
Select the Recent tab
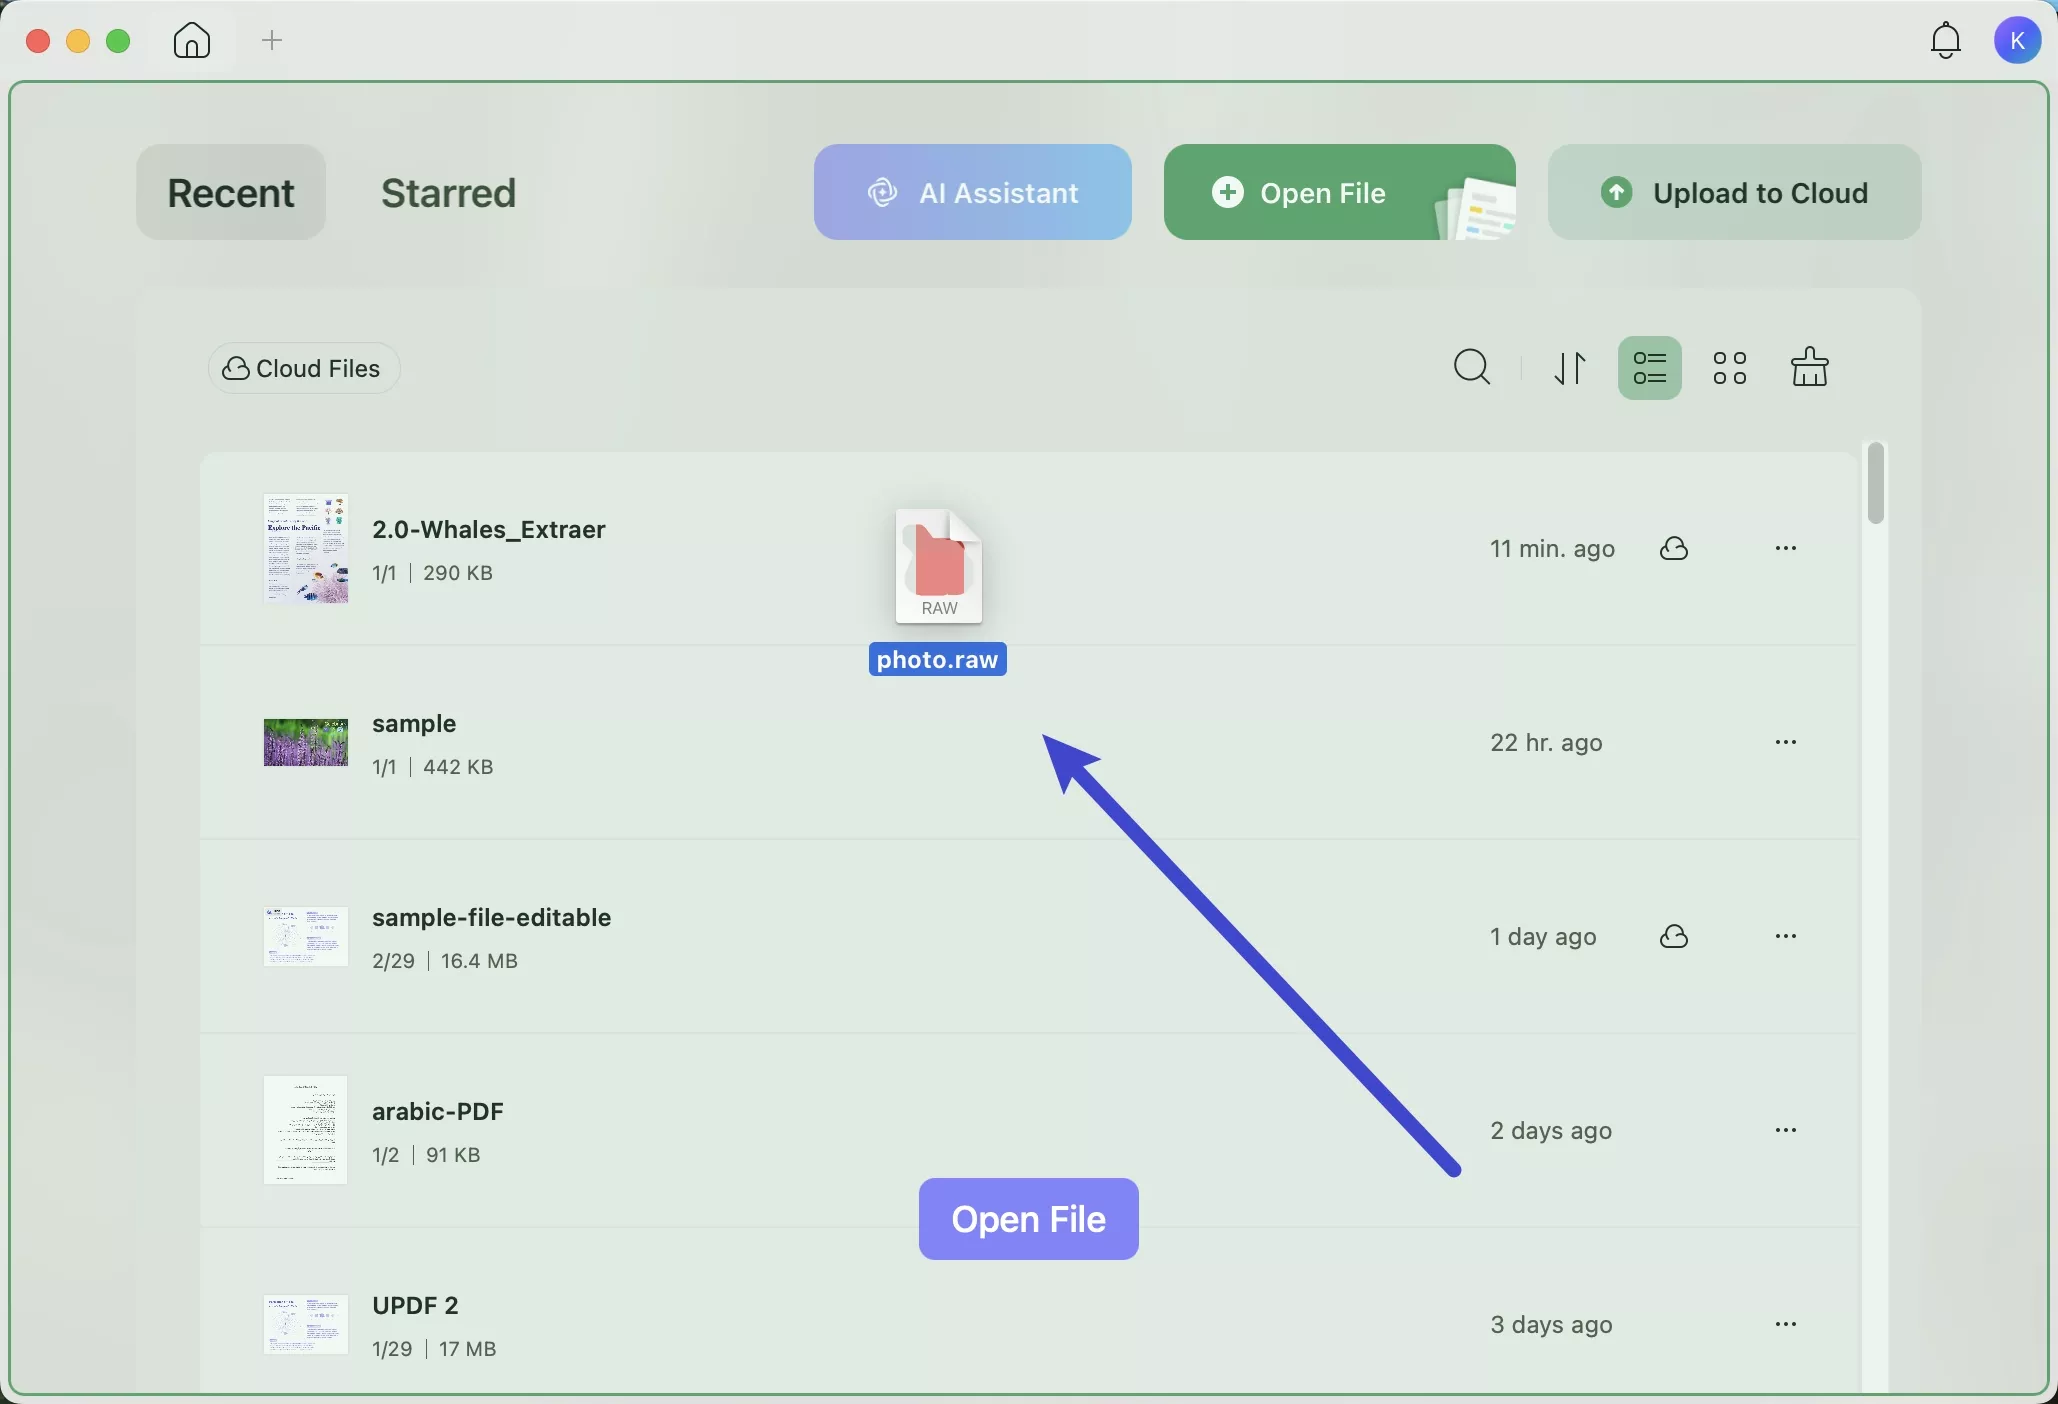(230, 192)
